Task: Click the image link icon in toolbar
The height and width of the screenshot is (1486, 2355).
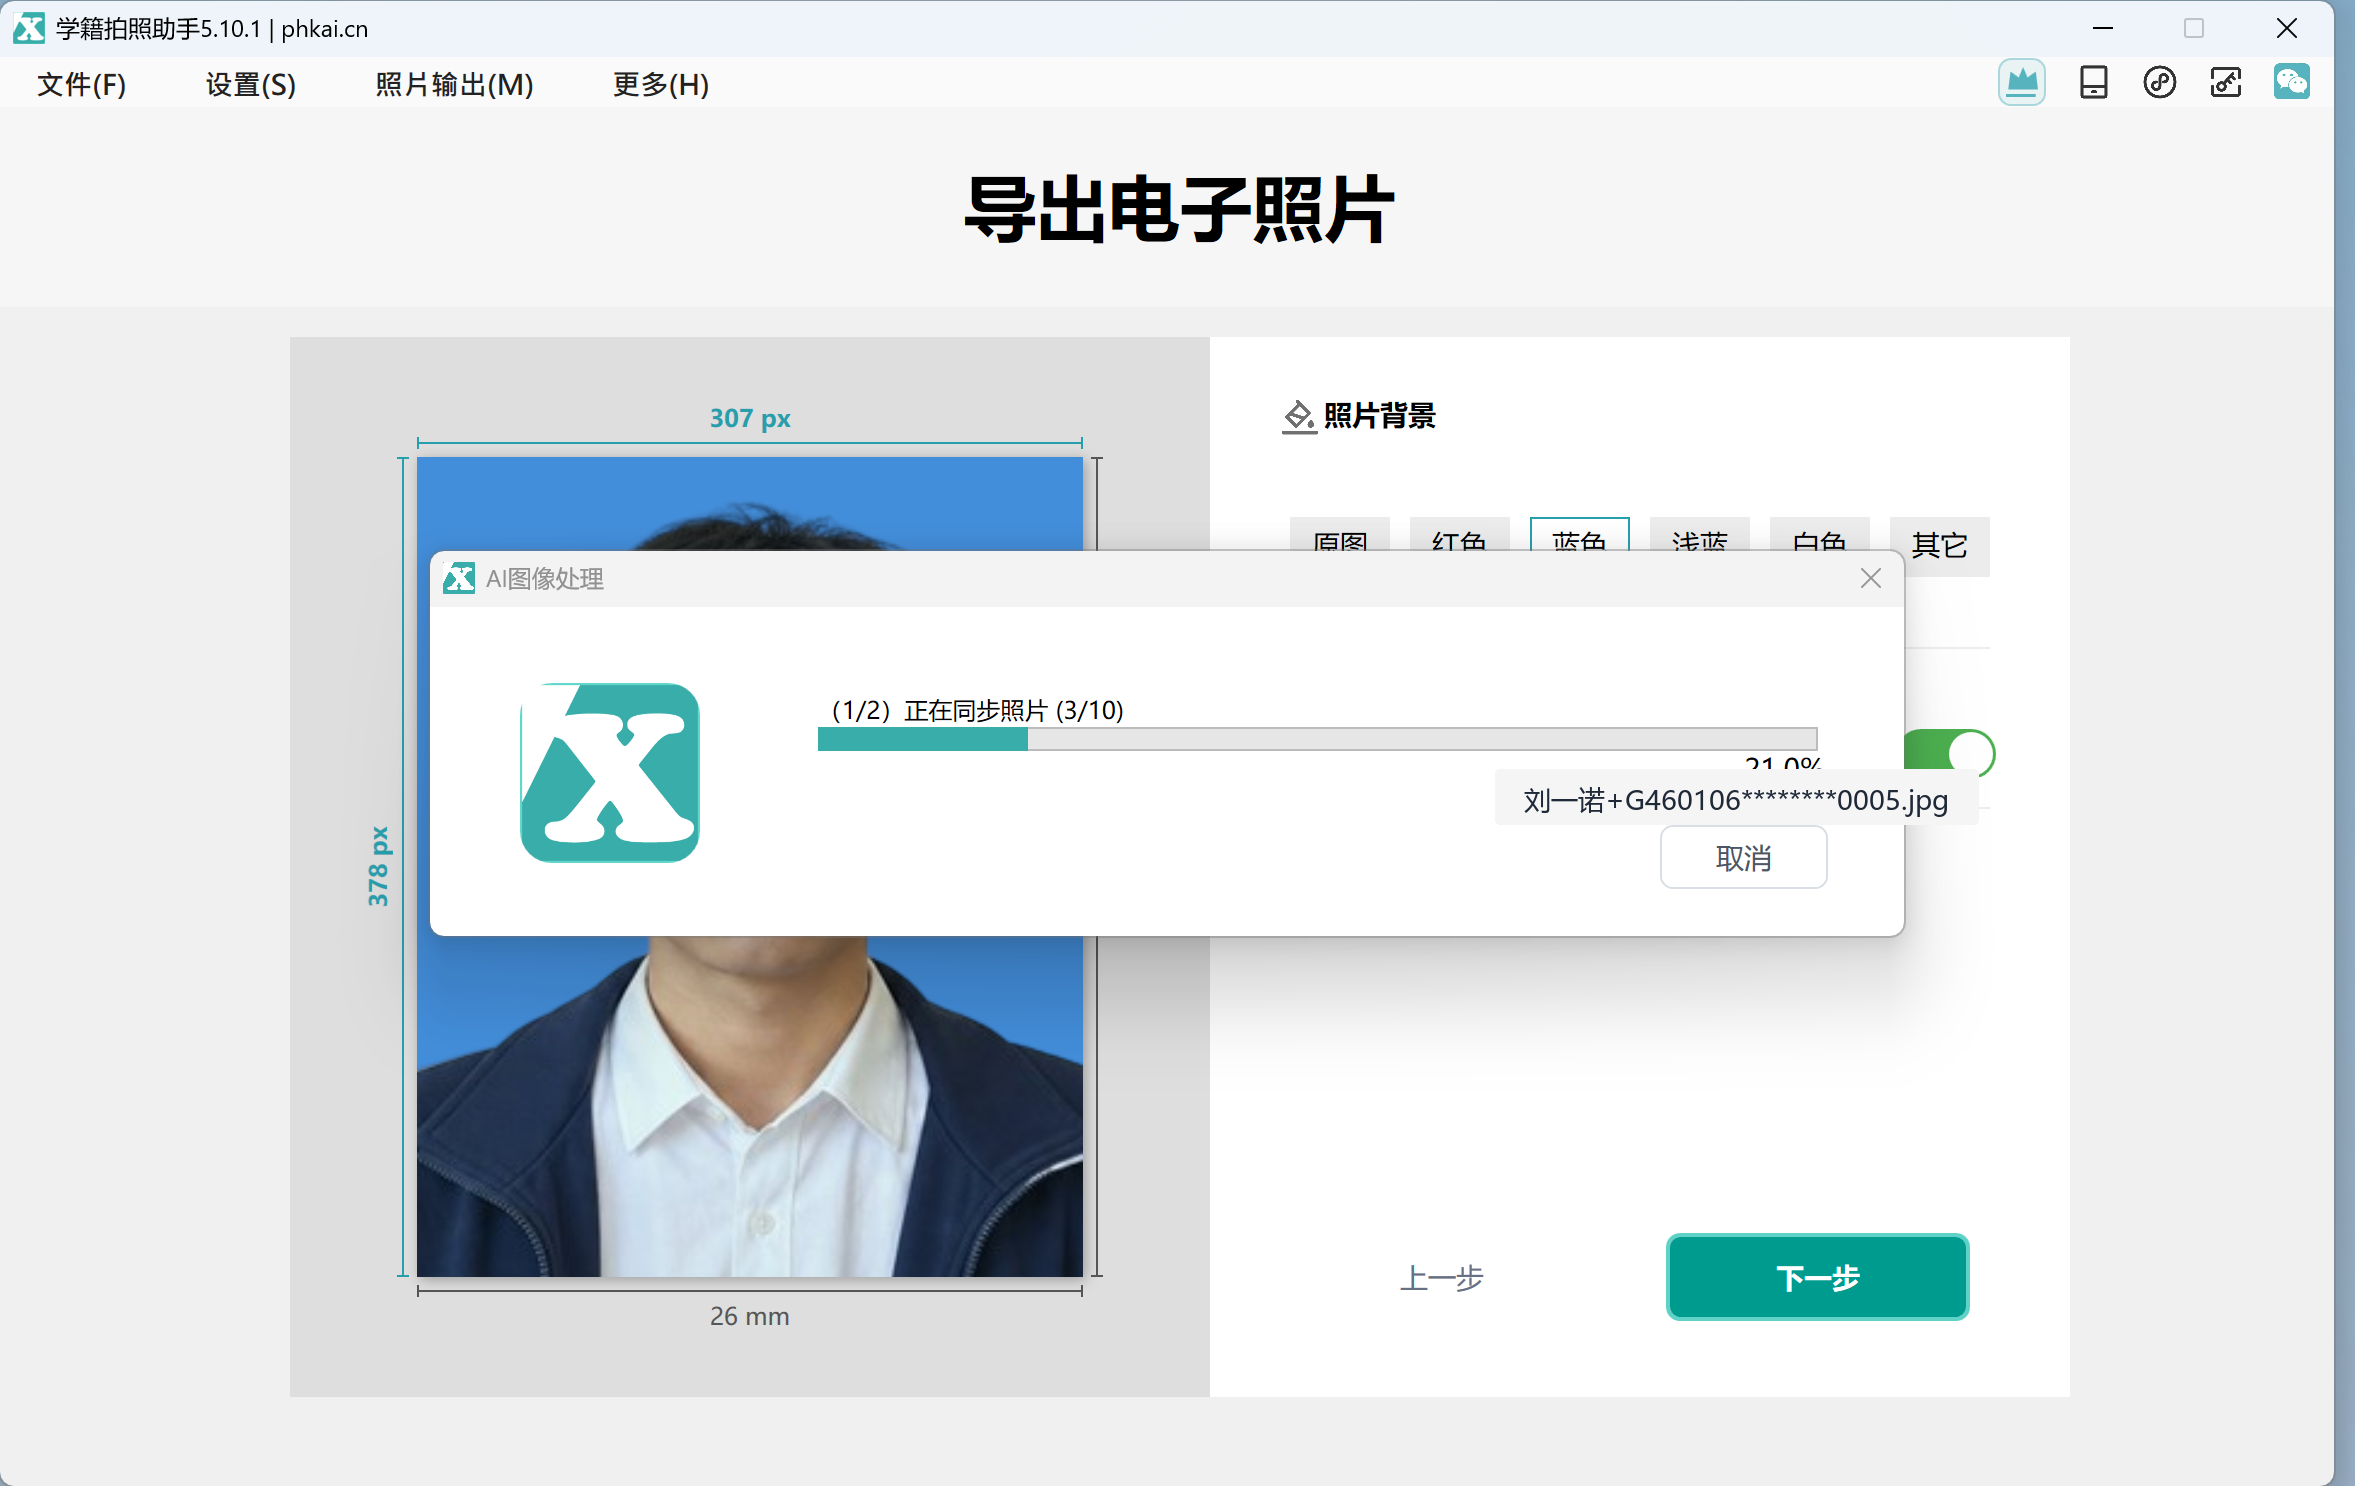Action: (2225, 82)
